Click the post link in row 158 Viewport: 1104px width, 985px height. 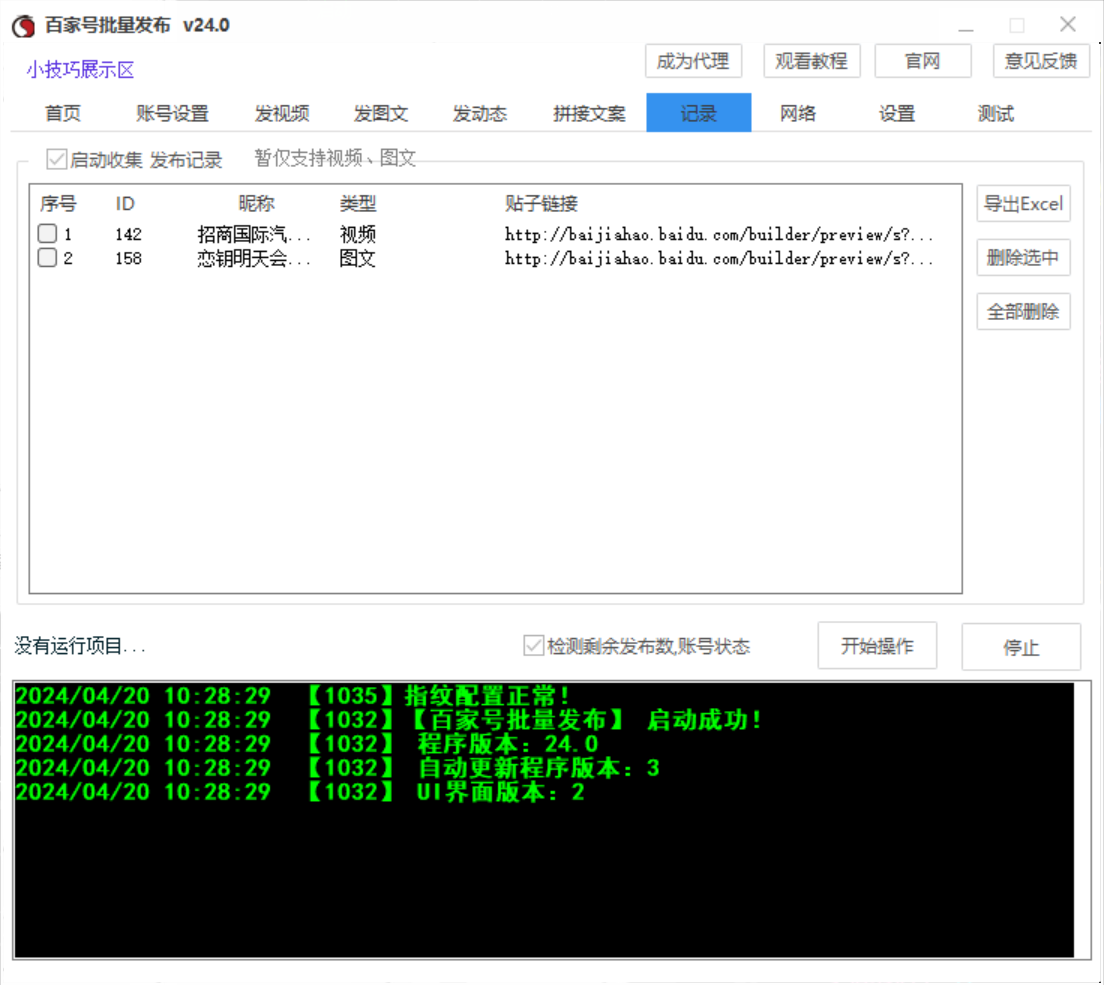(x=719, y=258)
